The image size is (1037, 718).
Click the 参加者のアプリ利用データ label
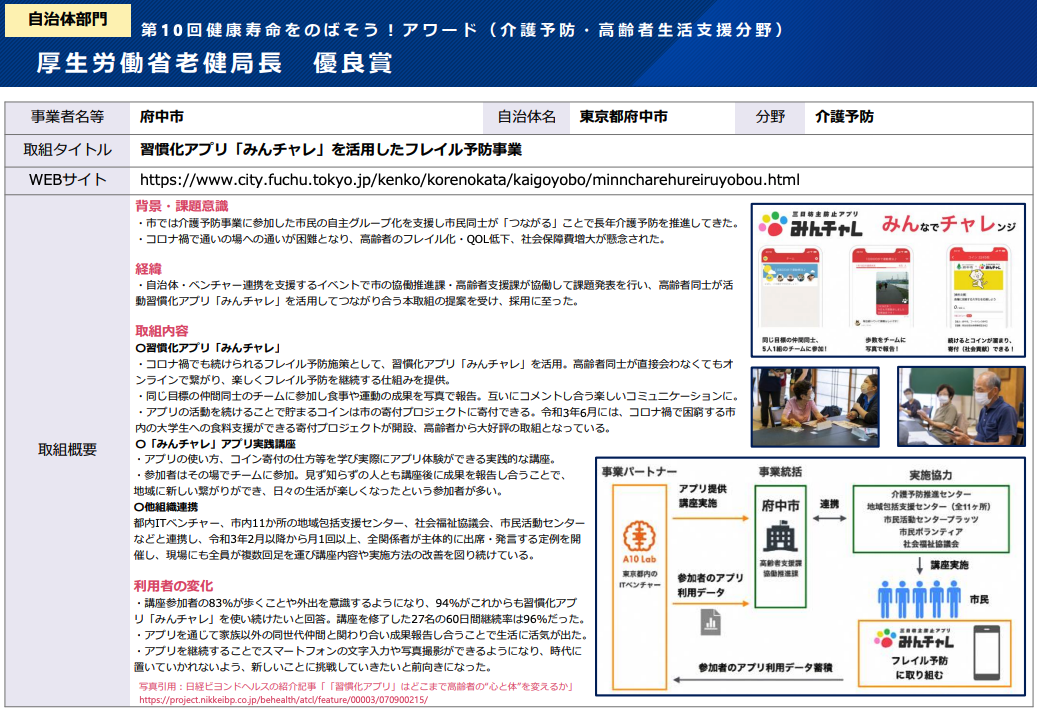click(710, 585)
